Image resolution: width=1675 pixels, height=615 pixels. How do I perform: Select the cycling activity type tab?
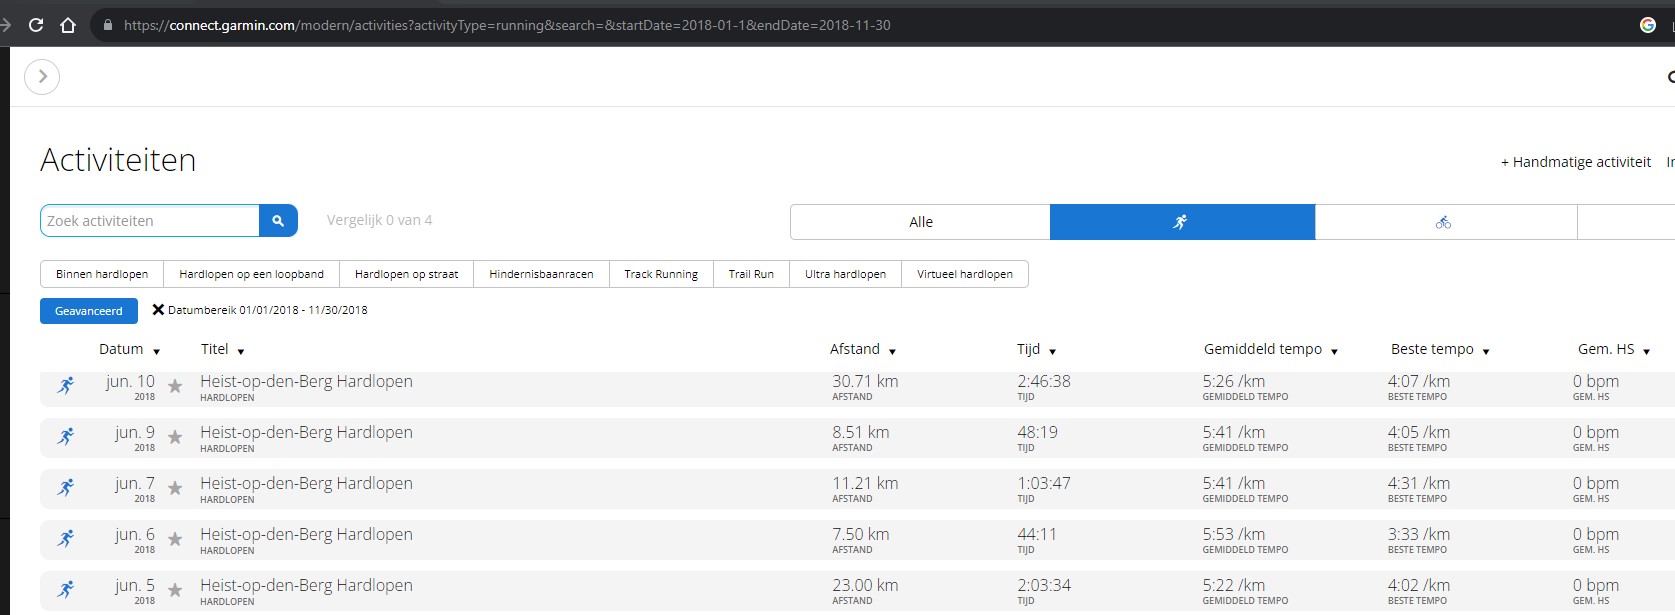[x=1445, y=222]
